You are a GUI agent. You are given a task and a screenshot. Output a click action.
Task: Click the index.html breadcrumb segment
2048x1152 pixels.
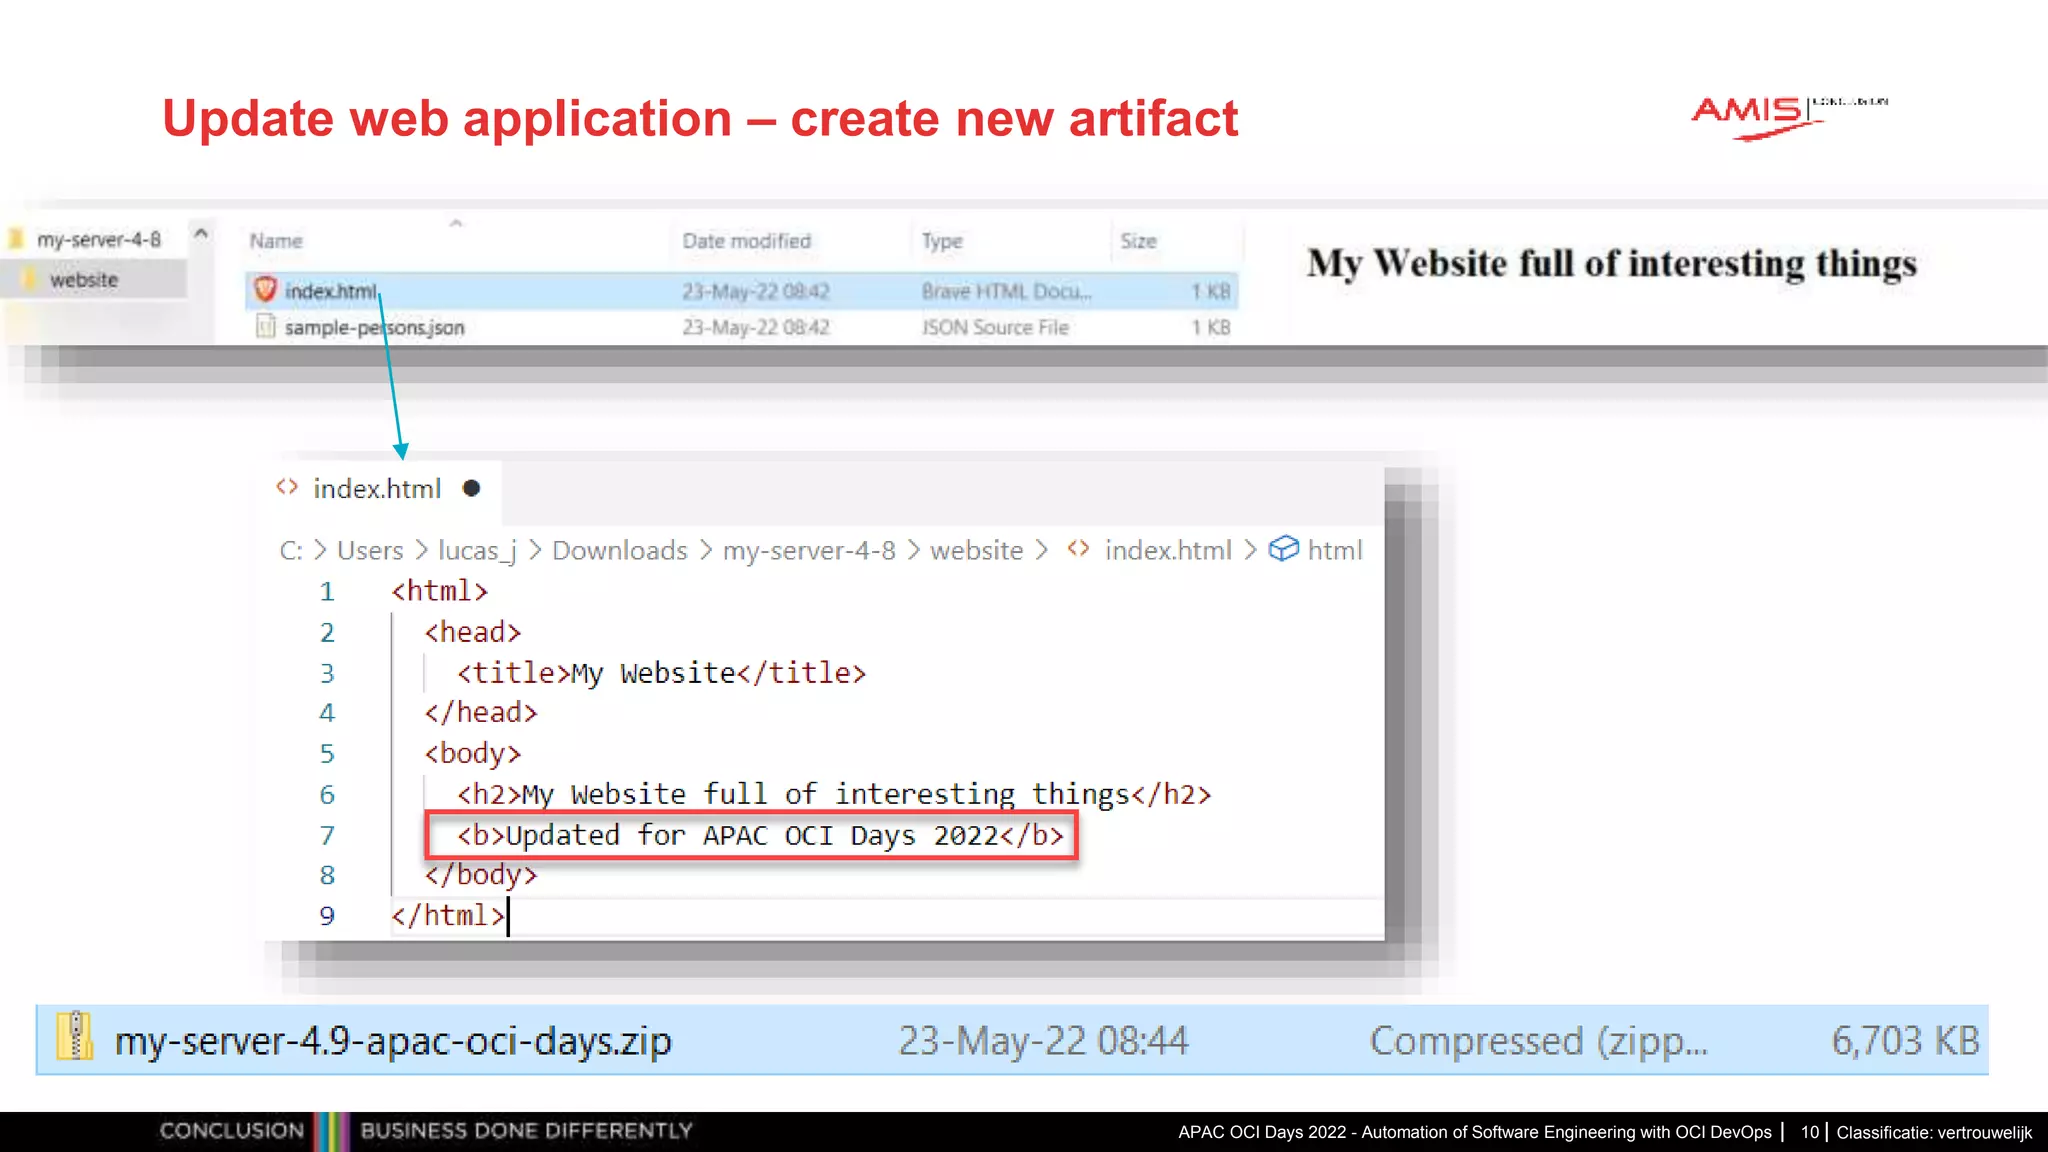tap(1168, 550)
